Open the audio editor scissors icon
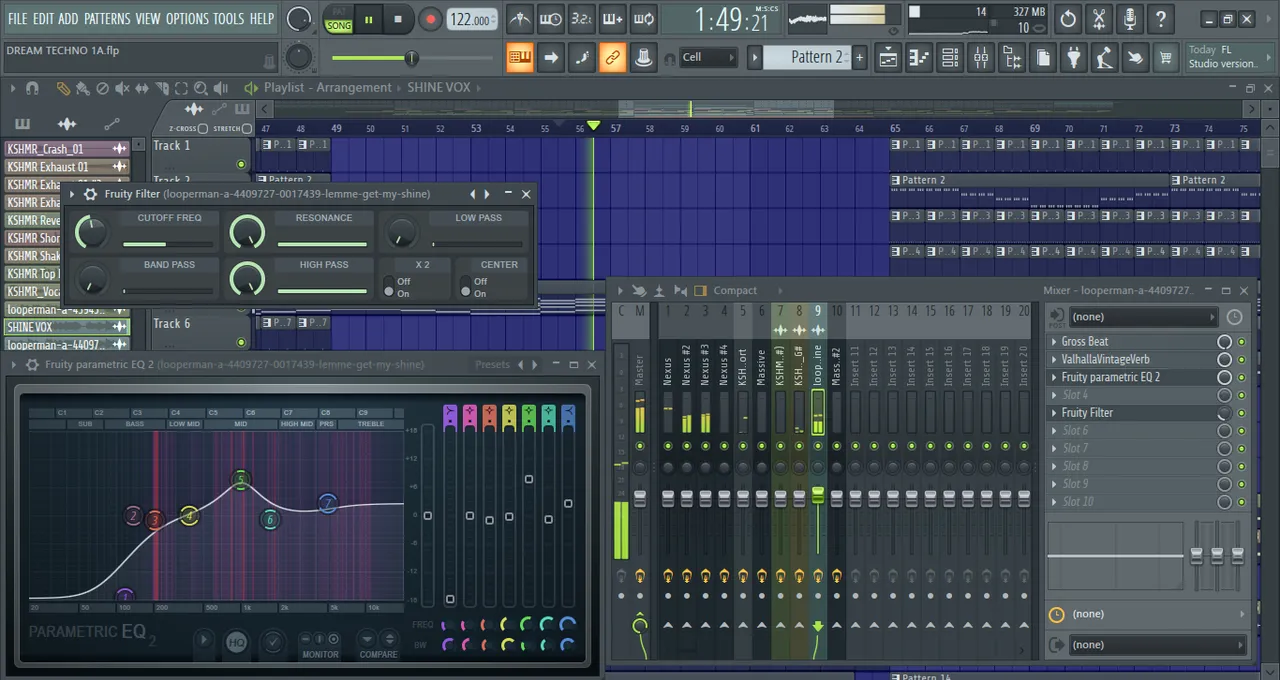This screenshot has width=1280, height=680. click(1099, 19)
